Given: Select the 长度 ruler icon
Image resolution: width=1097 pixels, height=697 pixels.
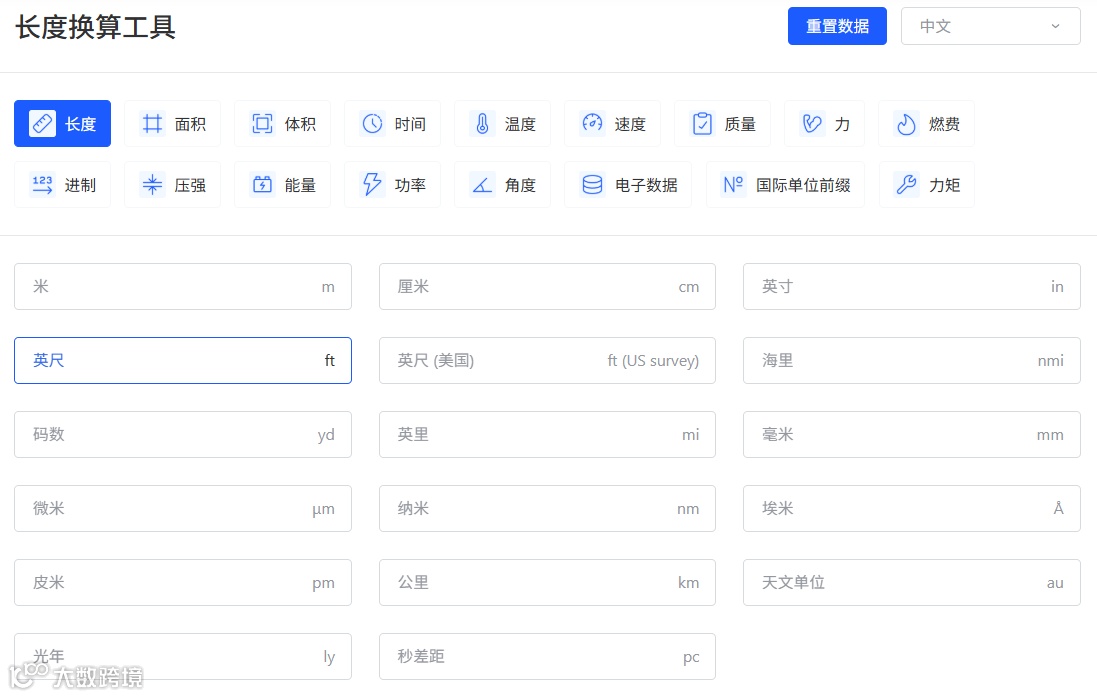Looking at the screenshot, I should point(42,124).
